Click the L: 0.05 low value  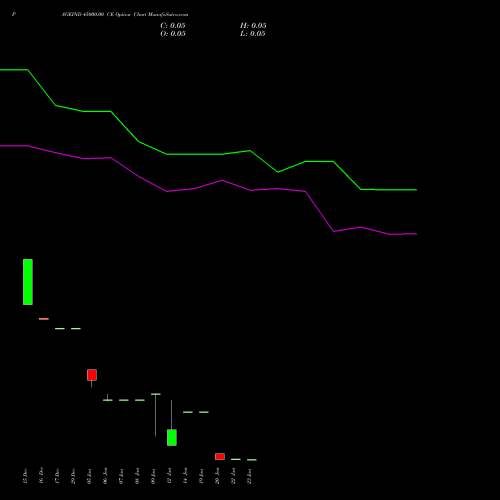coord(253,34)
